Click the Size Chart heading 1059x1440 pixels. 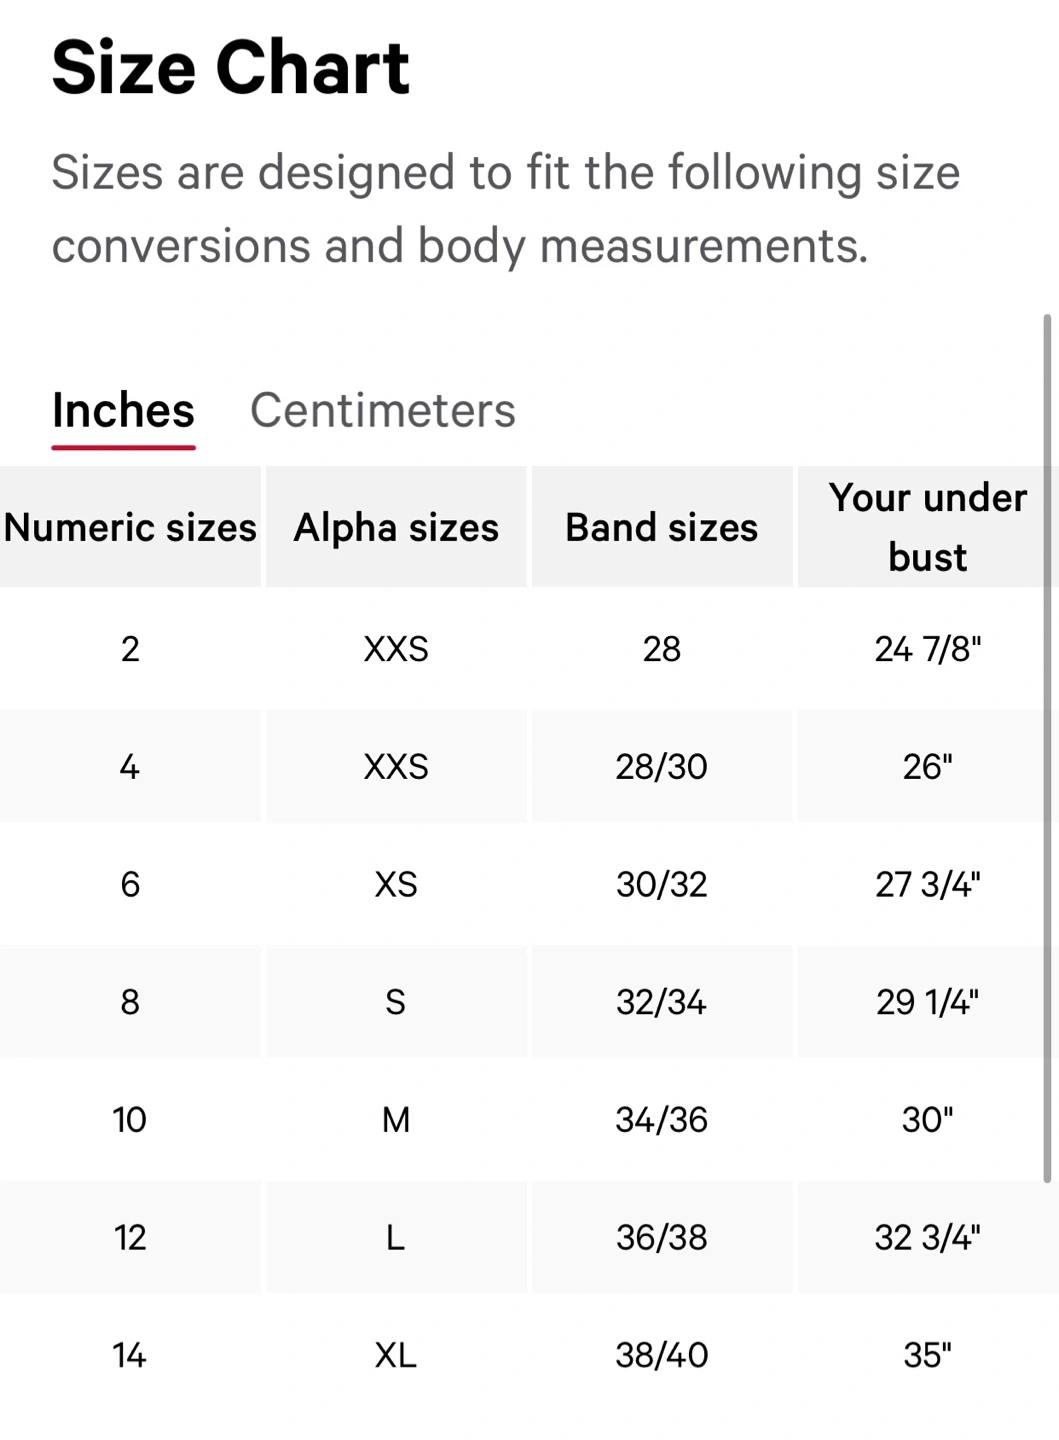[230, 68]
